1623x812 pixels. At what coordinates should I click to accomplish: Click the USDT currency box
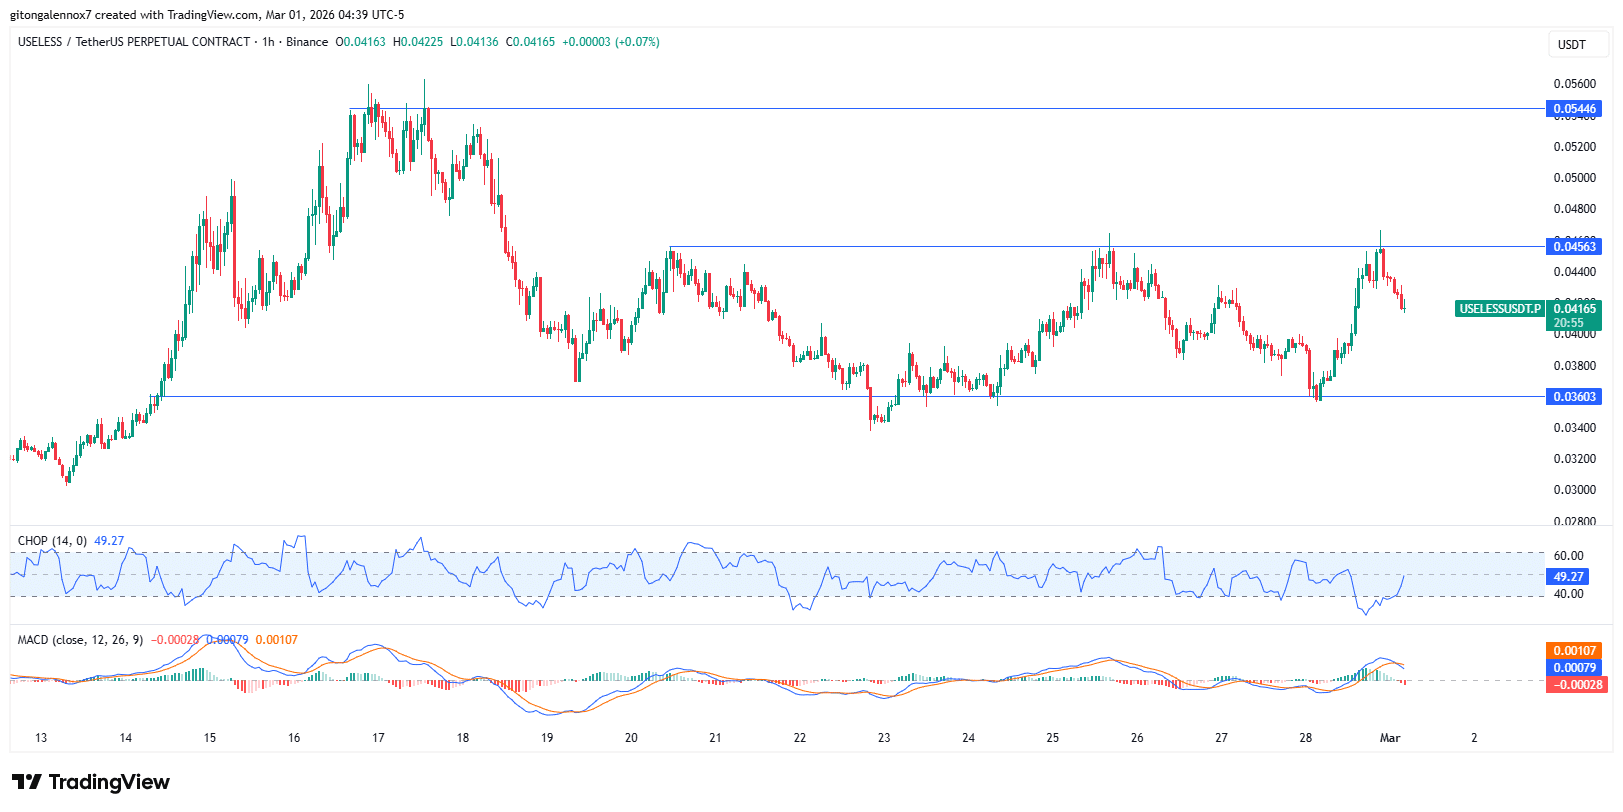point(1572,44)
